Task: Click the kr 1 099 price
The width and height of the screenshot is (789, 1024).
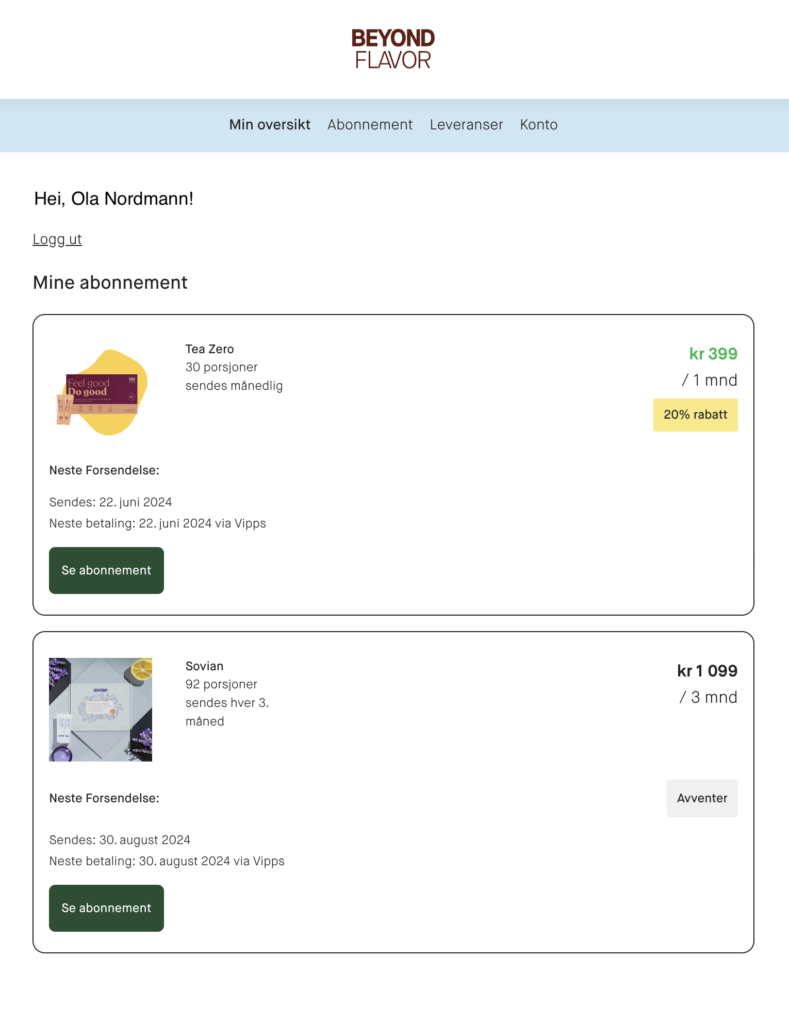Action: pos(707,671)
